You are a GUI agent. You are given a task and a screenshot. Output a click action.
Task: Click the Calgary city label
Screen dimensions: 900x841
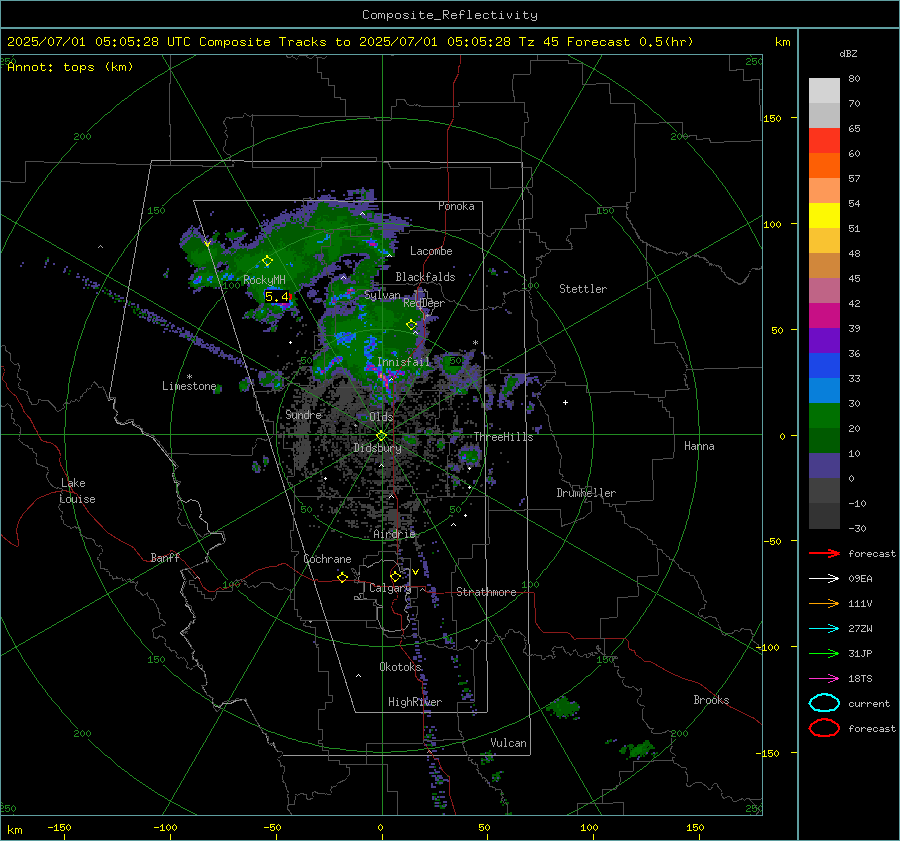coord(390,588)
